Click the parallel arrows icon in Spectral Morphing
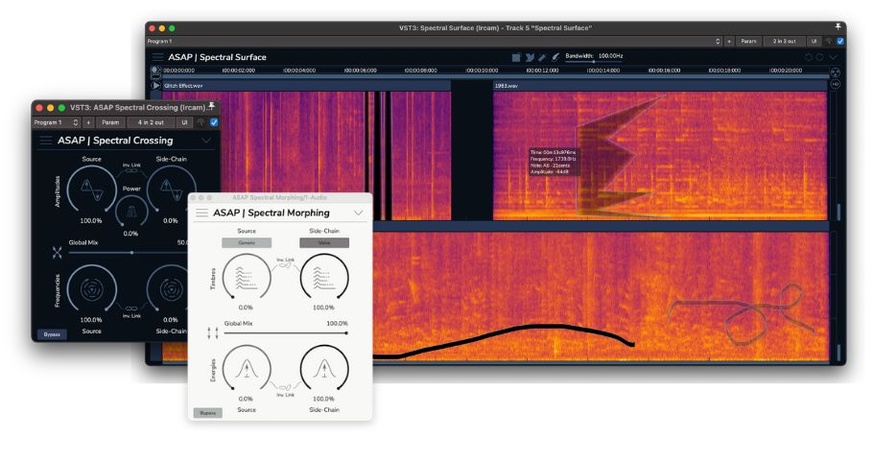The image size is (873, 450). tap(213, 333)
